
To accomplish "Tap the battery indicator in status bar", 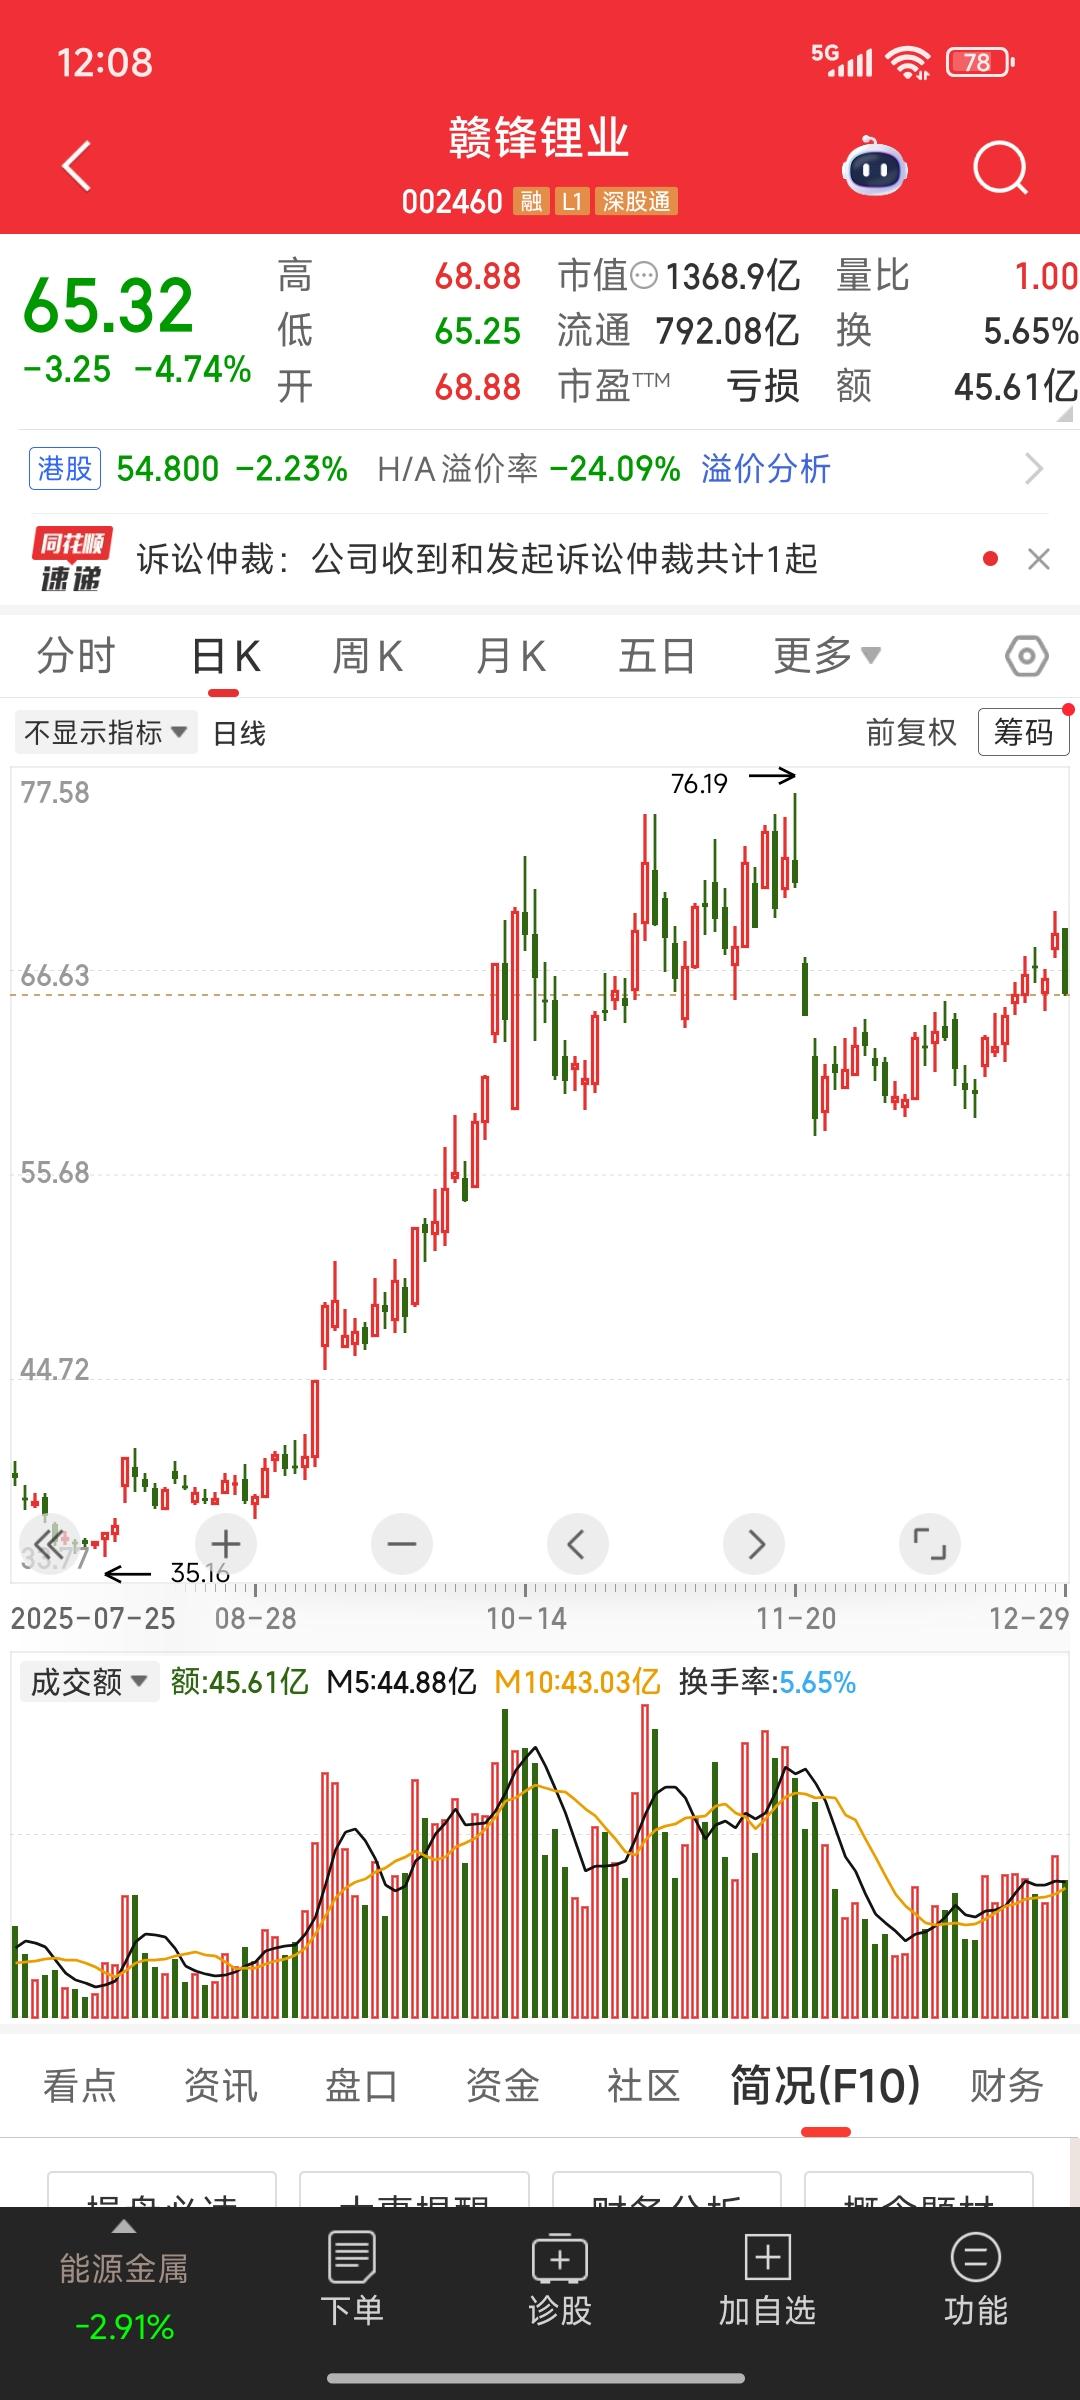I will point(980,63).
